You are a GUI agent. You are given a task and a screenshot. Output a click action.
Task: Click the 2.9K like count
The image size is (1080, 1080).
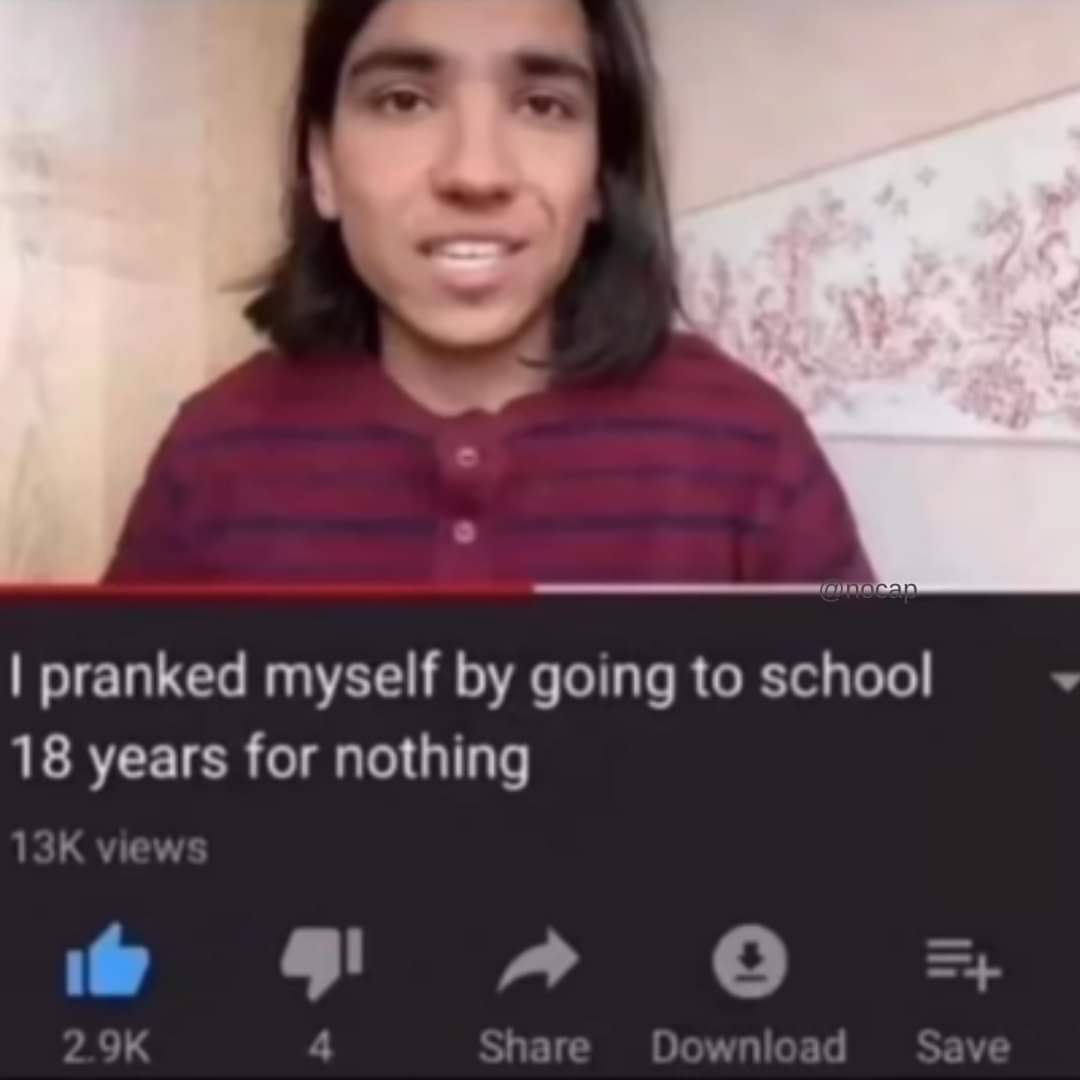107,1047
